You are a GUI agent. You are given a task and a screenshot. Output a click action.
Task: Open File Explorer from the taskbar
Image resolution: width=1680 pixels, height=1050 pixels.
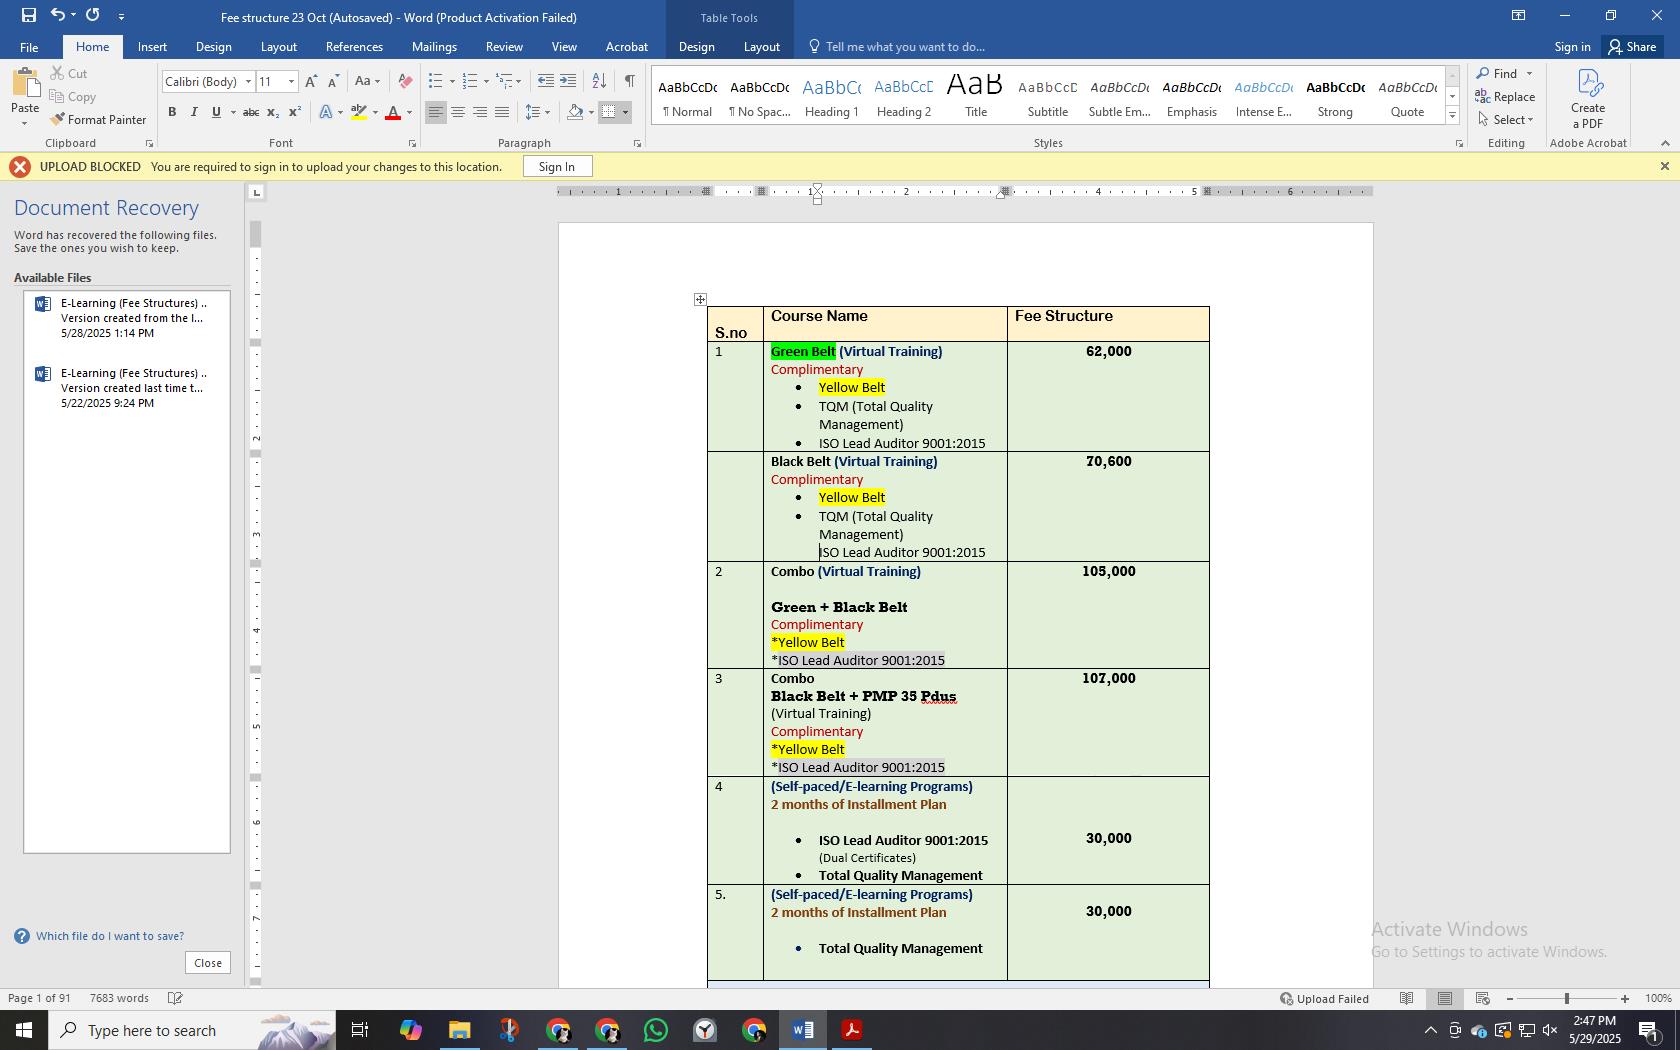click(460, 1030)
